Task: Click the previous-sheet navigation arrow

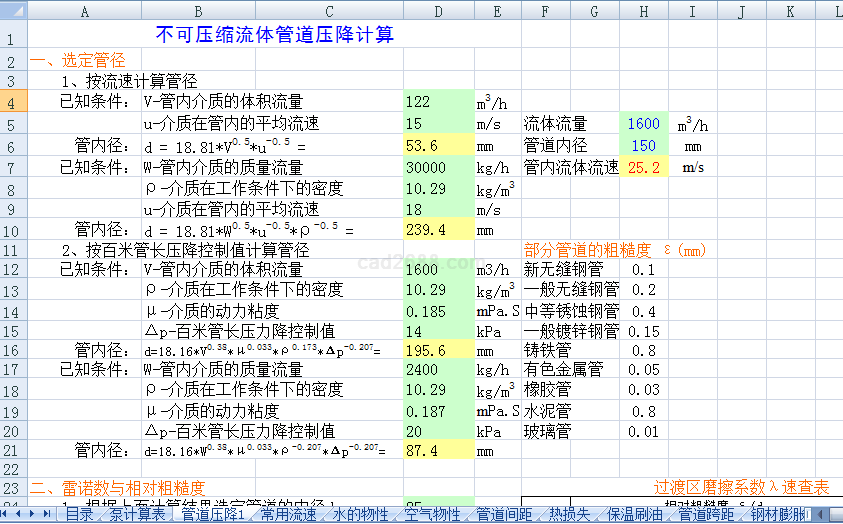Action: pyautogui.click(x=21, y=514)
